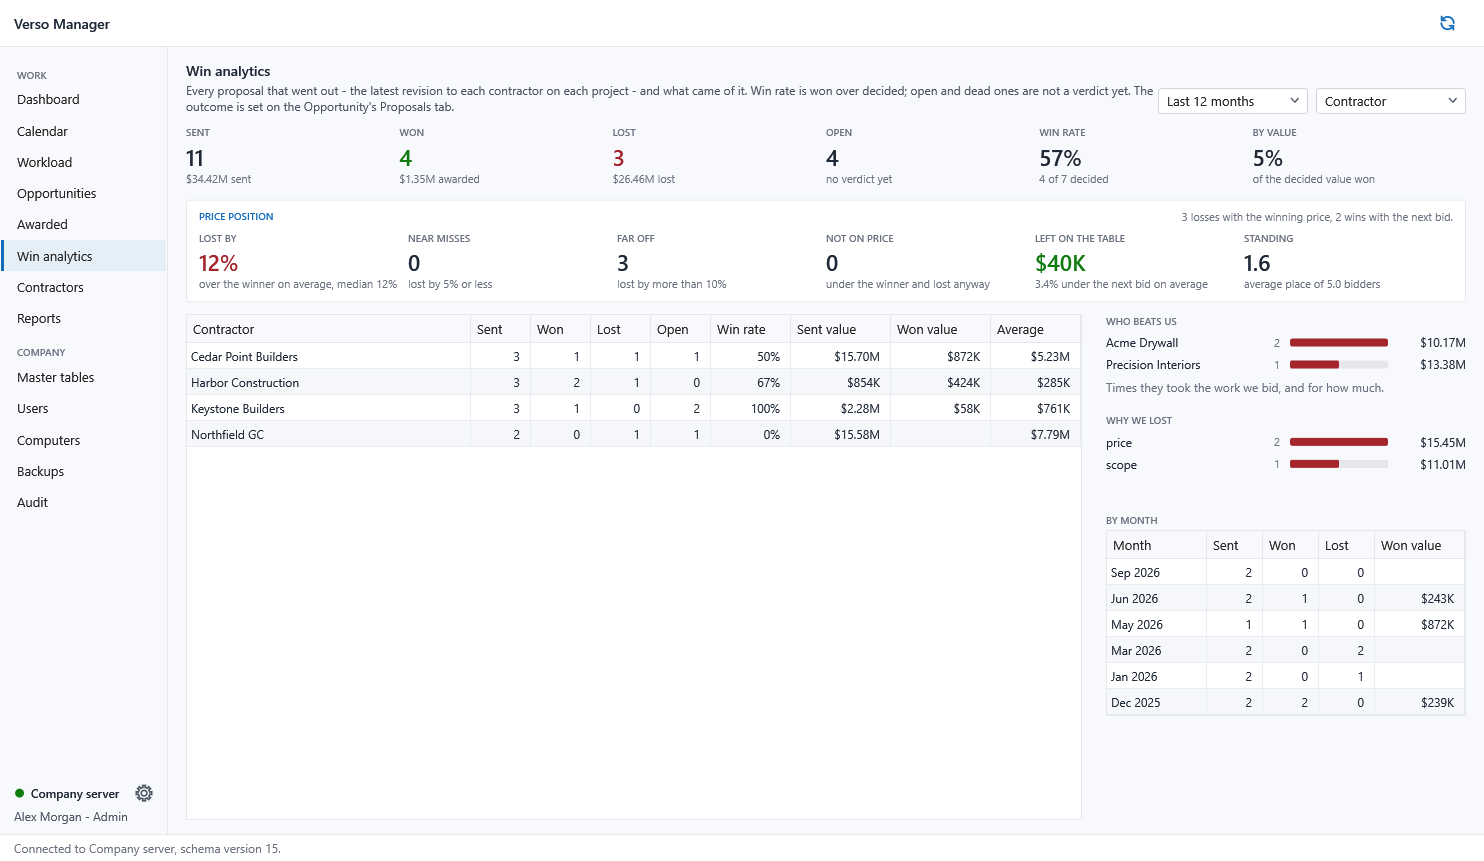
Task: Select the Harbor Construction row
Action: 633,382
